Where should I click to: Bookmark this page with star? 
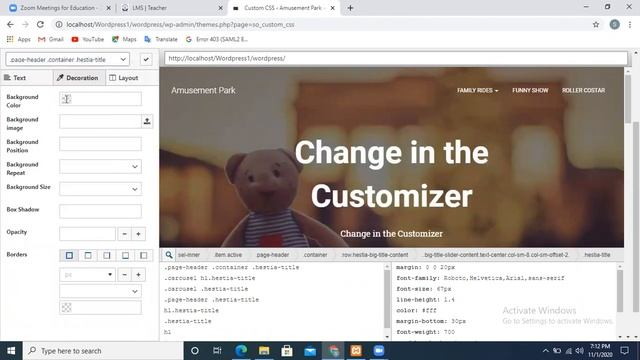point(596,24)
